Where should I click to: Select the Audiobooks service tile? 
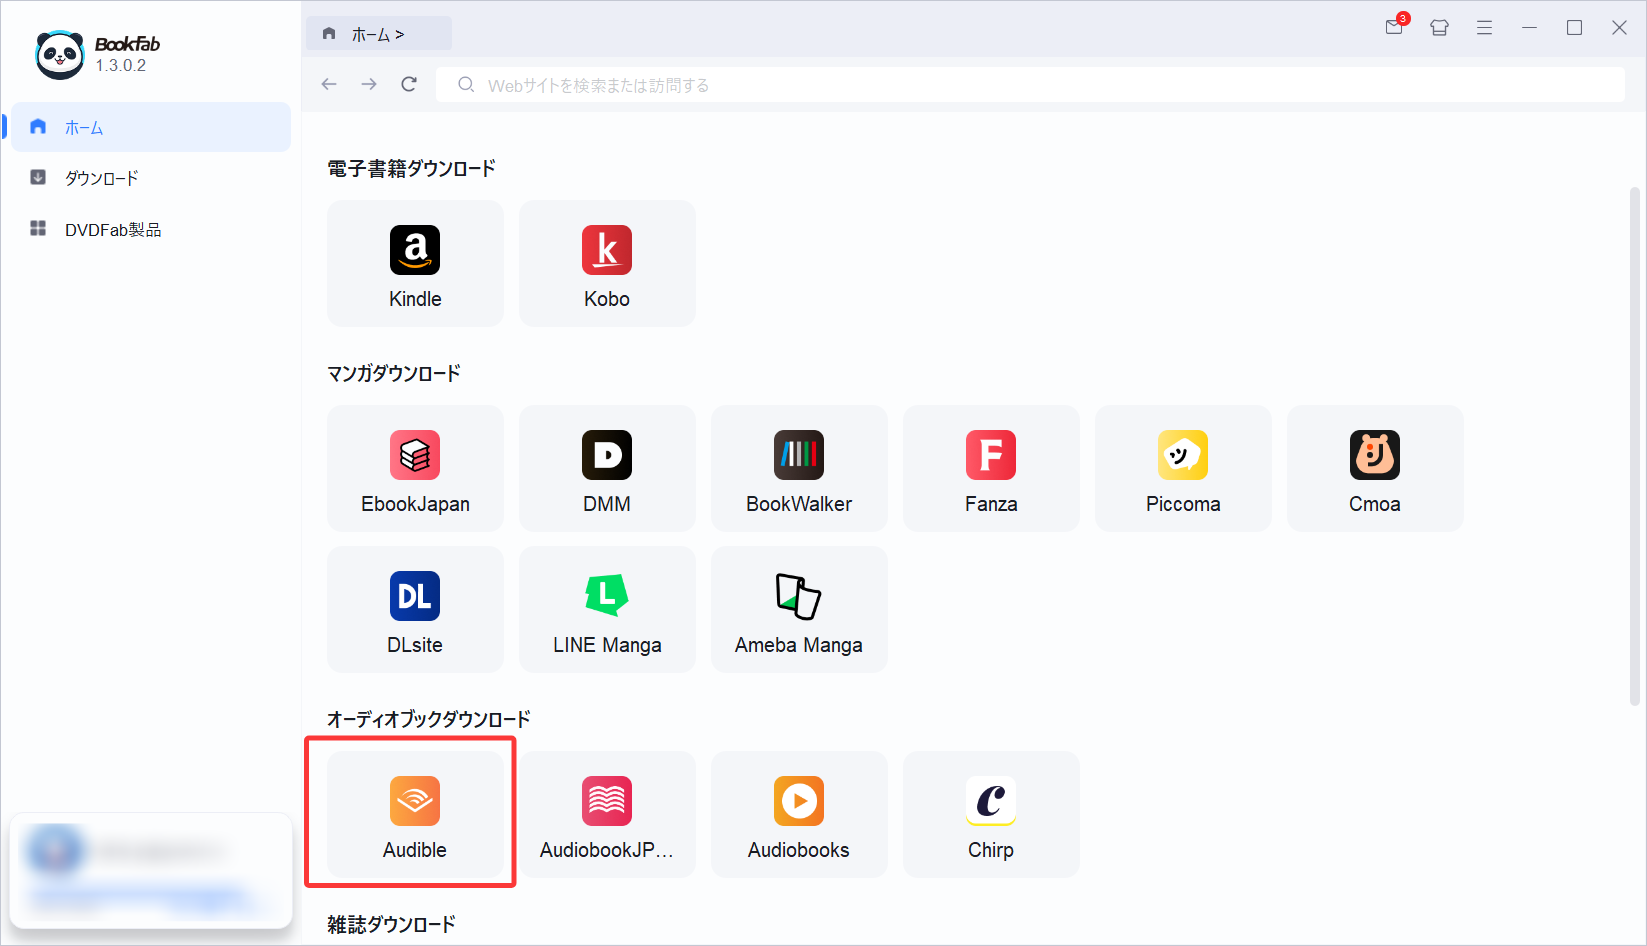tap(799, 814)
